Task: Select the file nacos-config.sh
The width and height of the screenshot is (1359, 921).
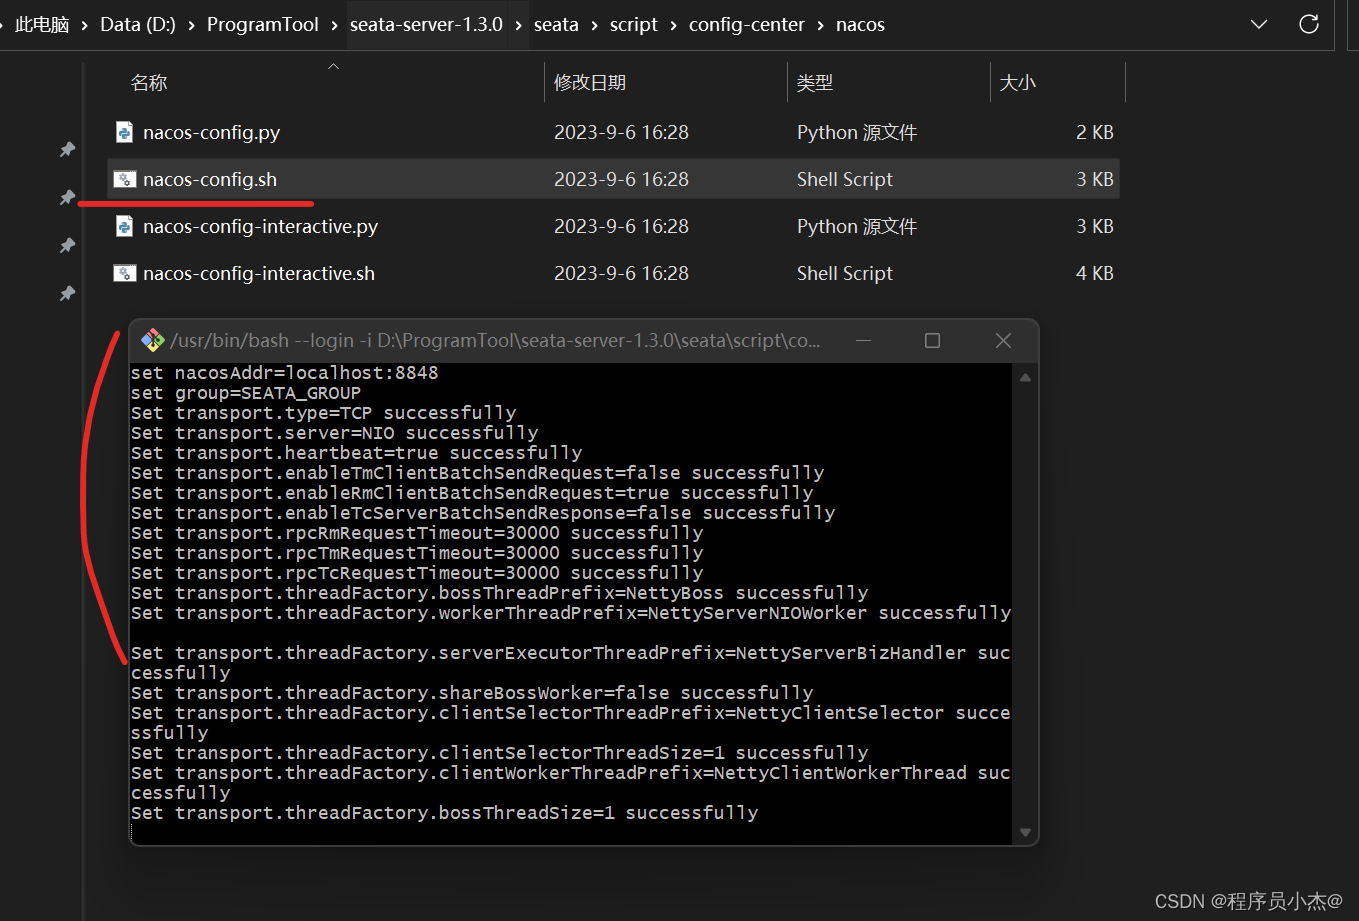Action: 210,179
